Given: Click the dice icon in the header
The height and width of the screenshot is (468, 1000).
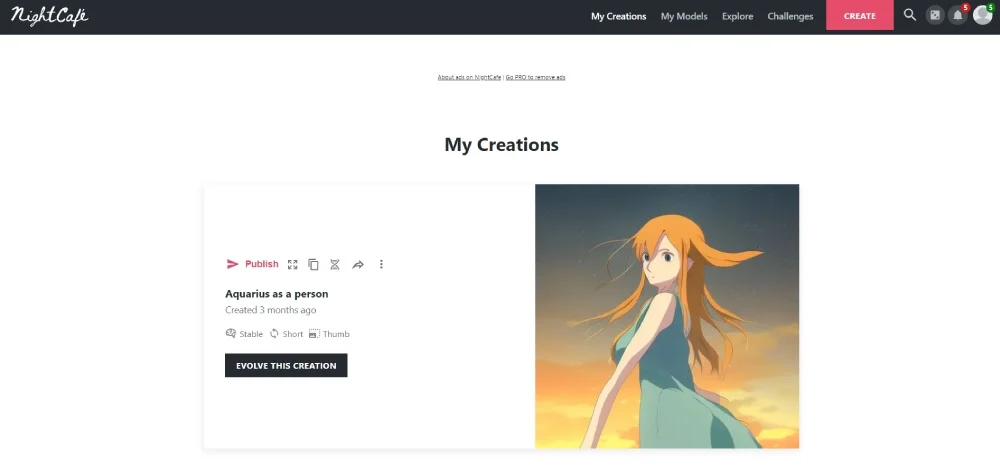Looking at the screenshot, I should 934,16.
